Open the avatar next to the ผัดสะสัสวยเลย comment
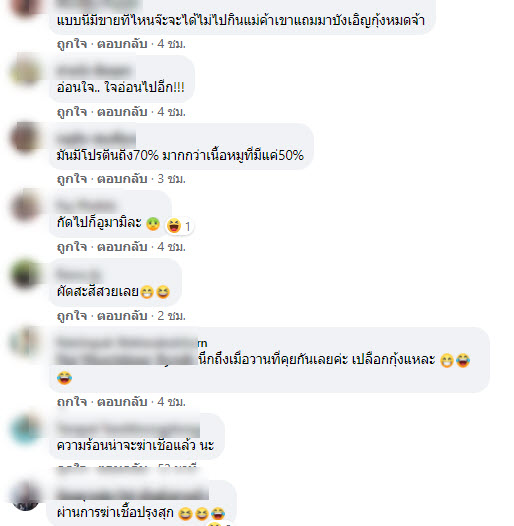The image size is (514, 526). coord(25,274)
